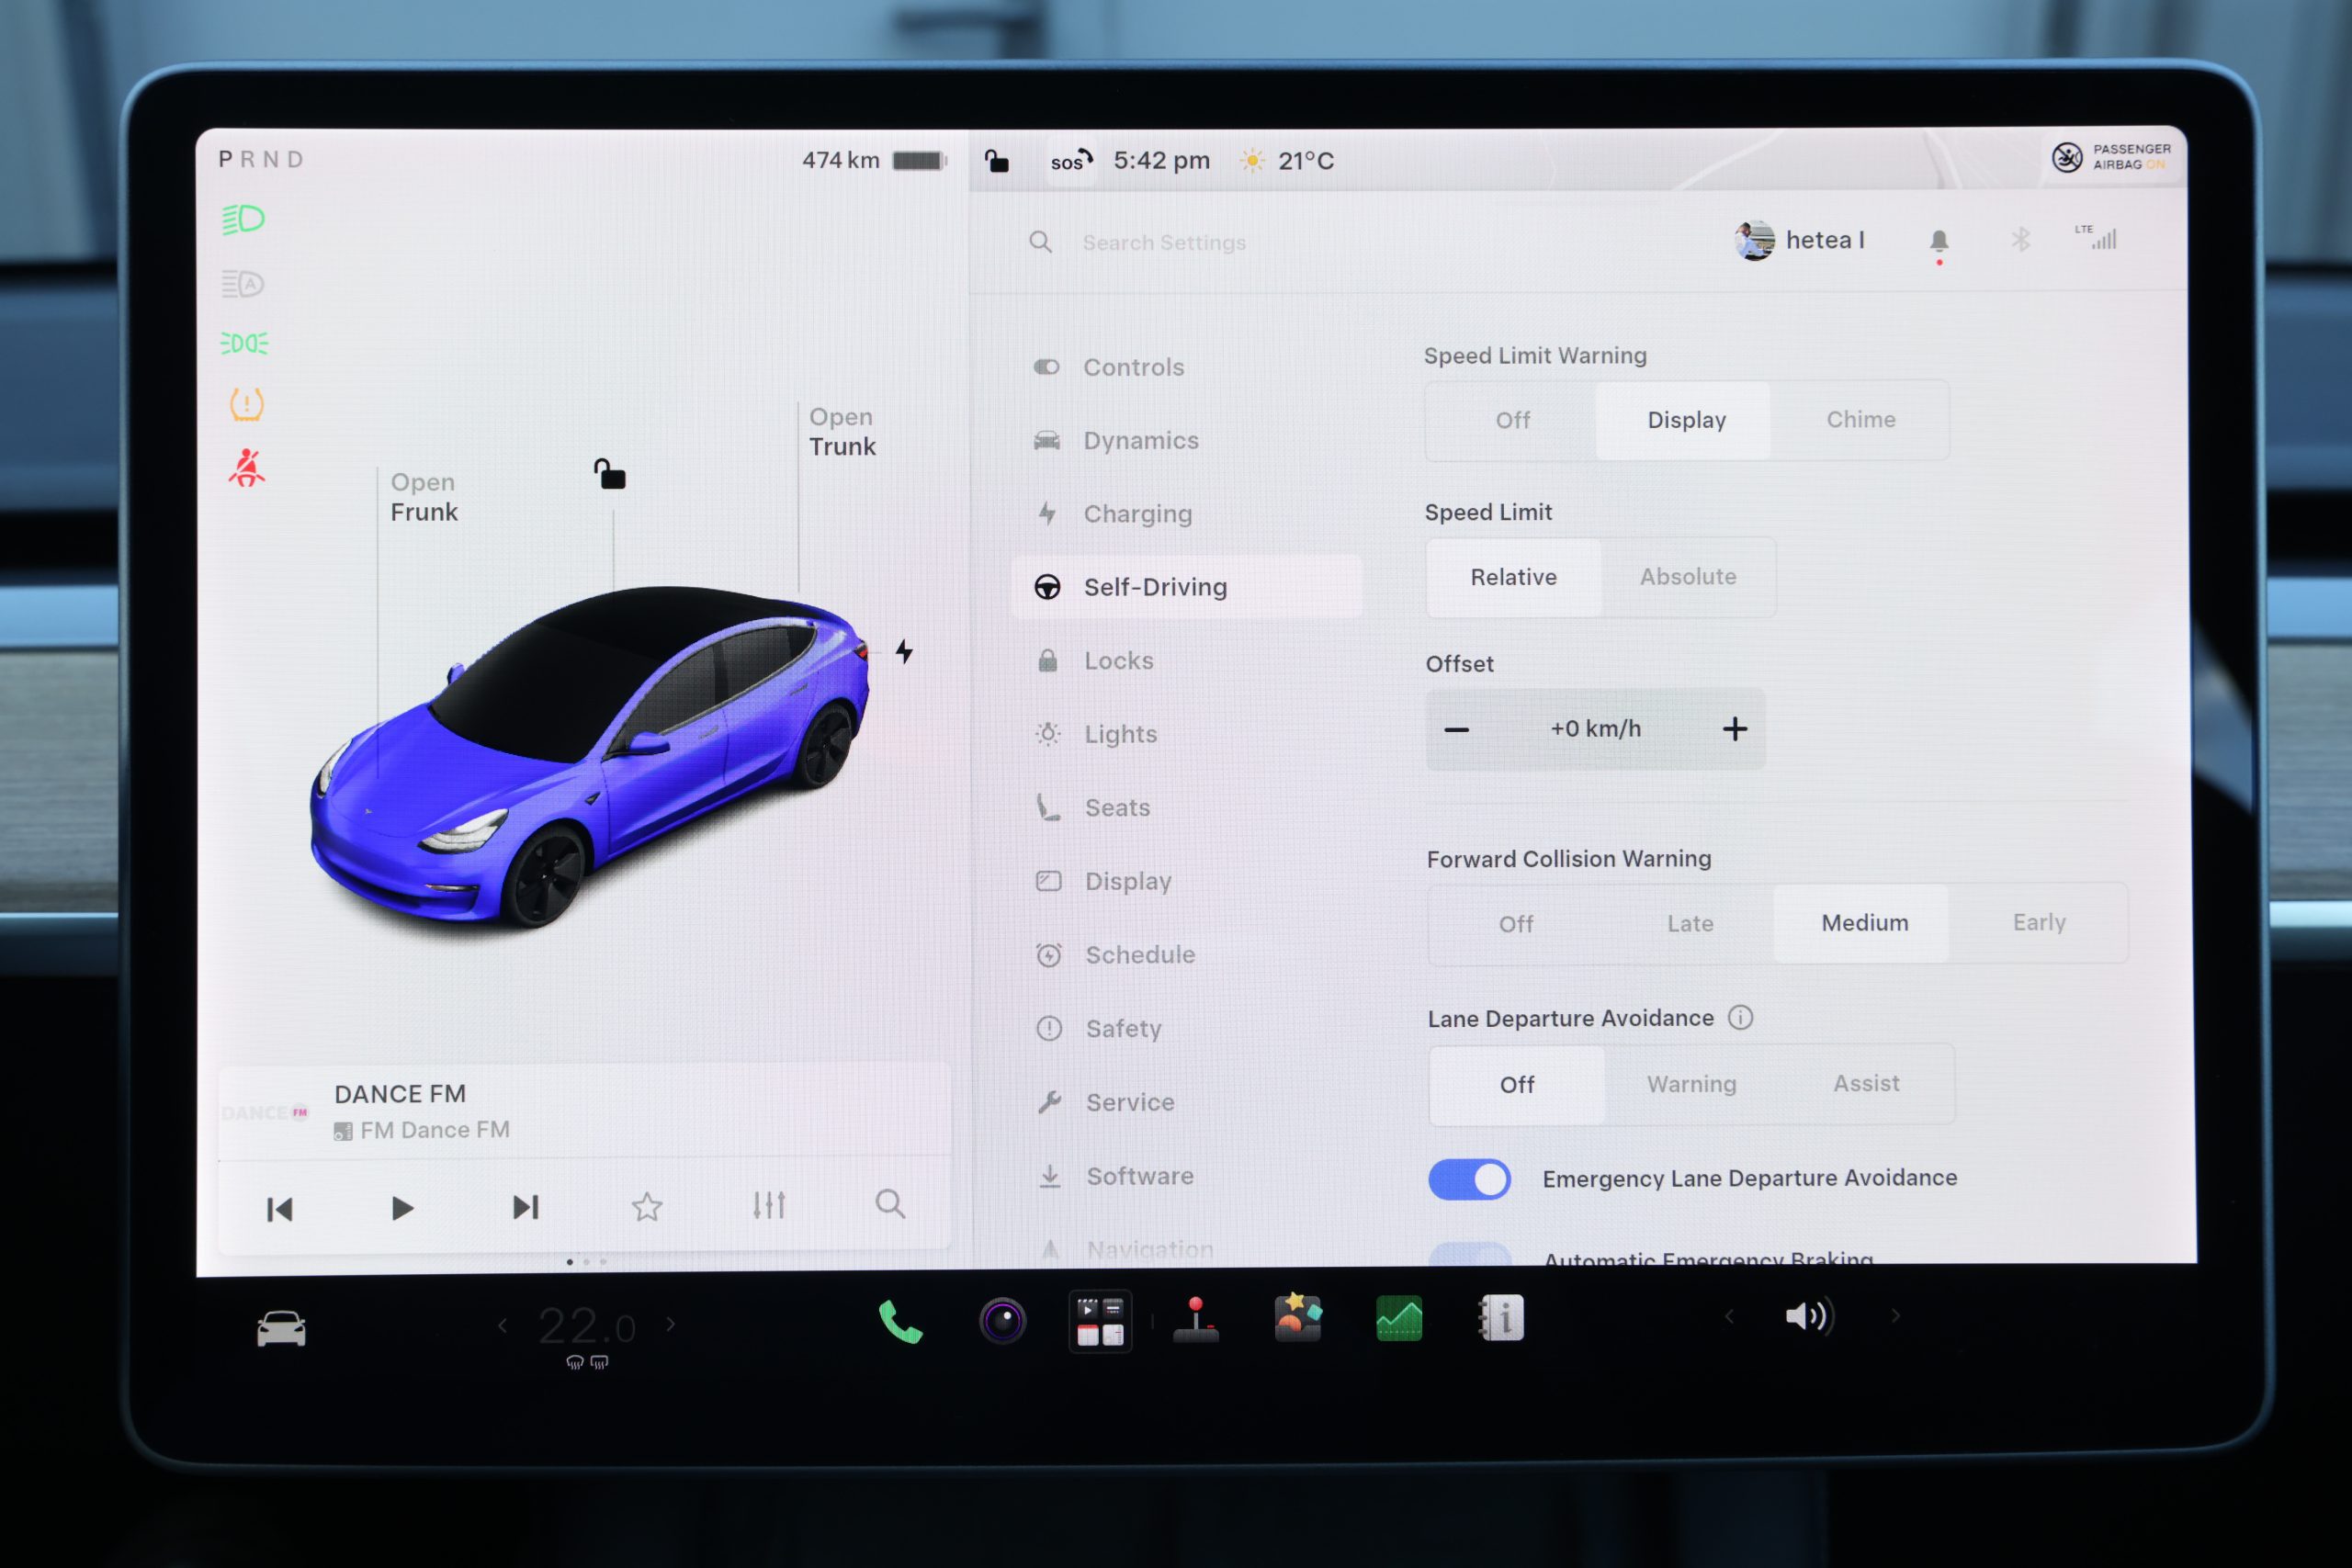
Task: Decrease speed offset with minus button
Action: [1457, 730]
